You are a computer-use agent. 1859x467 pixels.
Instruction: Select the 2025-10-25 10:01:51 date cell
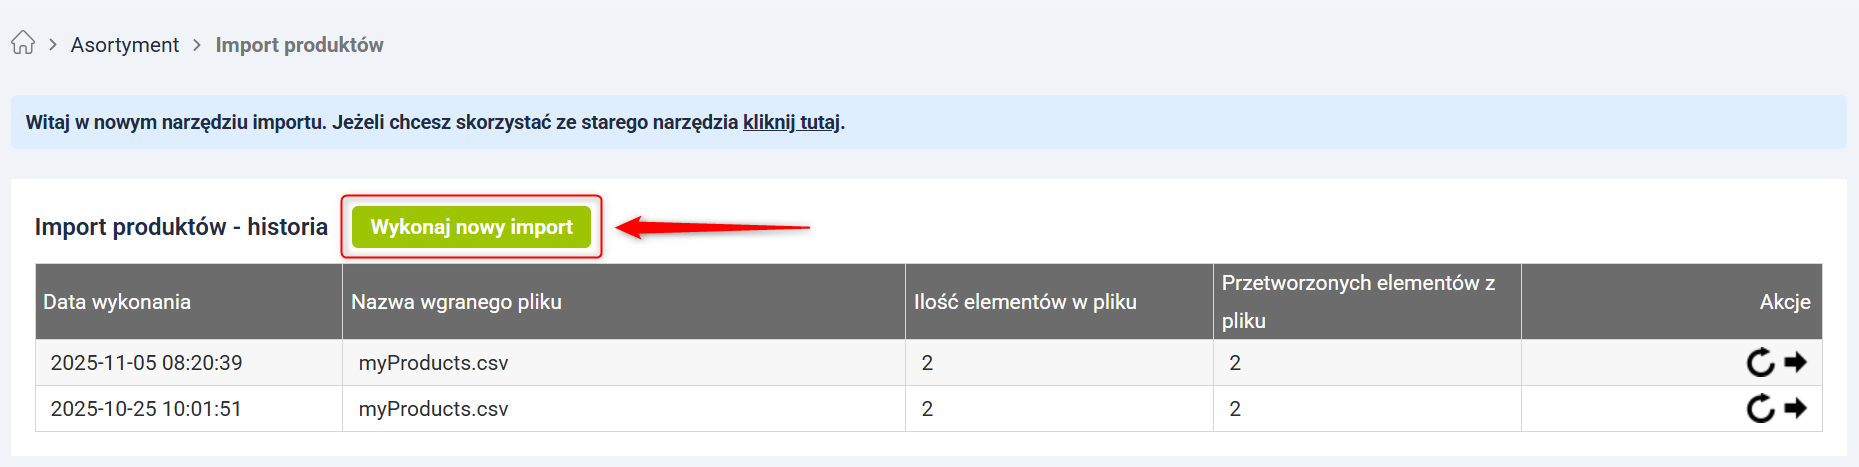(x=146, y=409)
